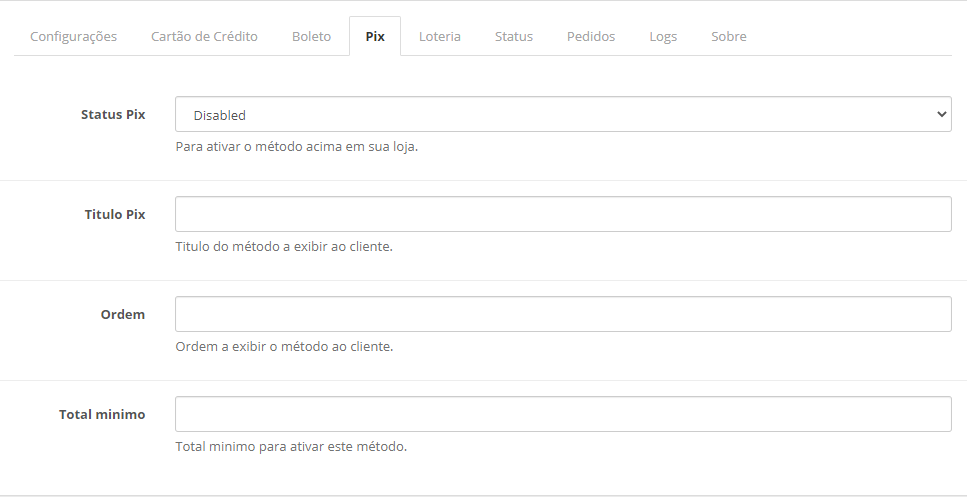Expand the Status Pix dropdown
The image size is (967, 497).
562,114
